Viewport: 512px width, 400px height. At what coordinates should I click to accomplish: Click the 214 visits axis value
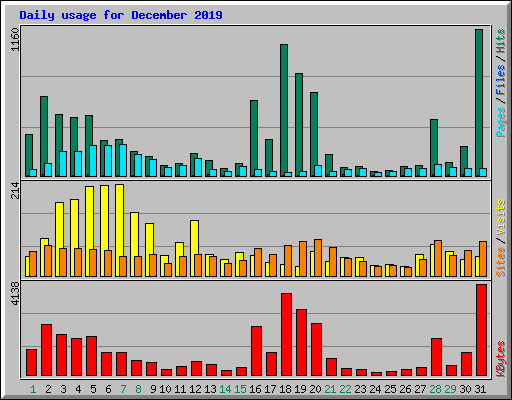pyautogui.click(x=15, y=190)
